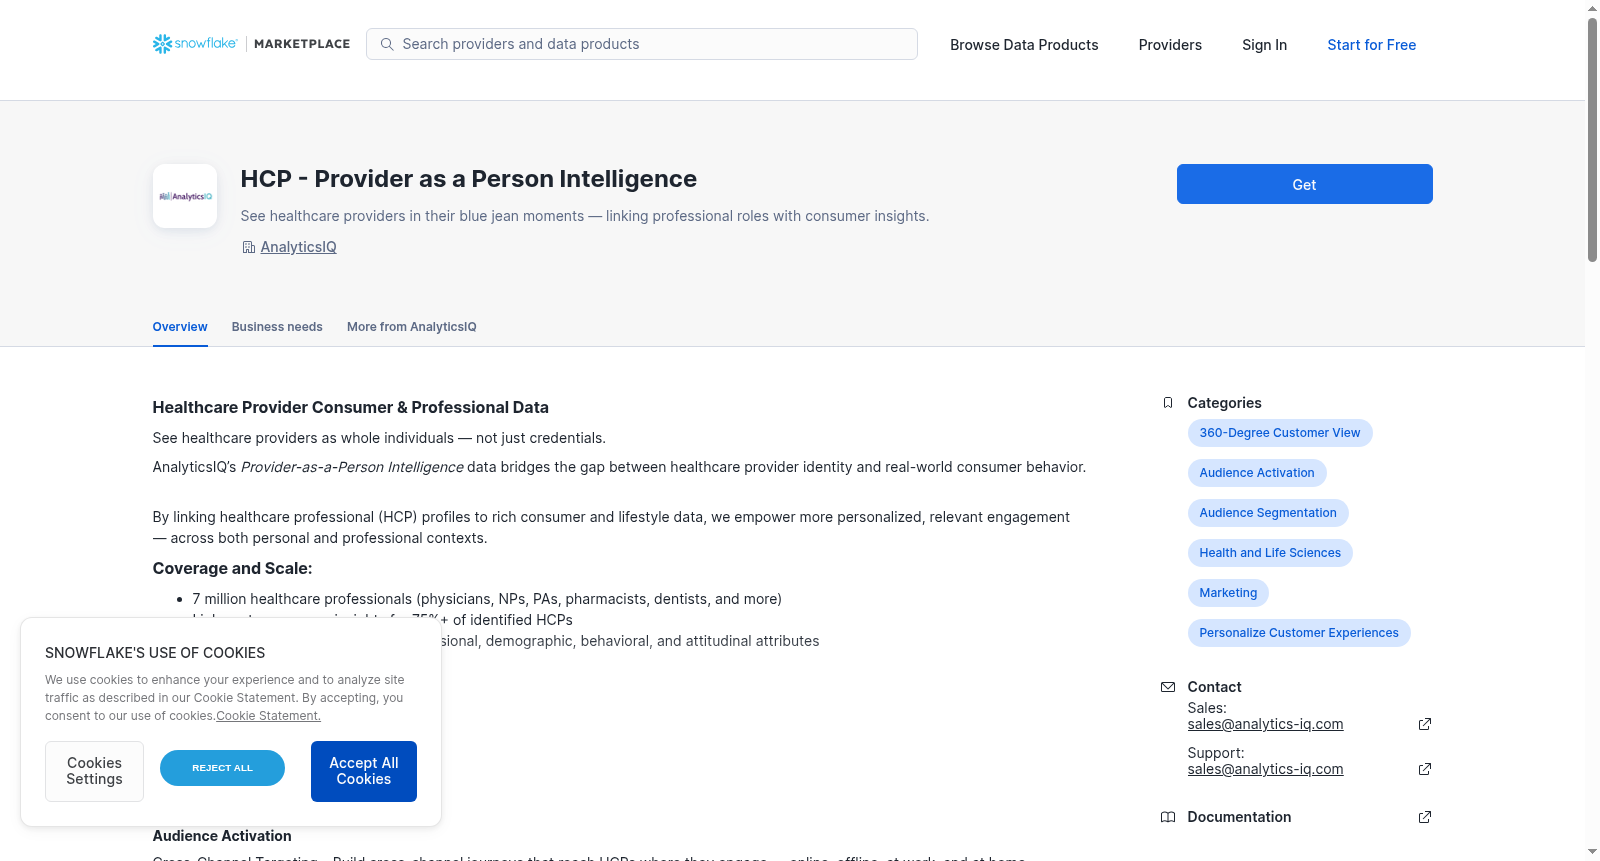
Task: Select the Overview tab
Action: click(180, 327)
